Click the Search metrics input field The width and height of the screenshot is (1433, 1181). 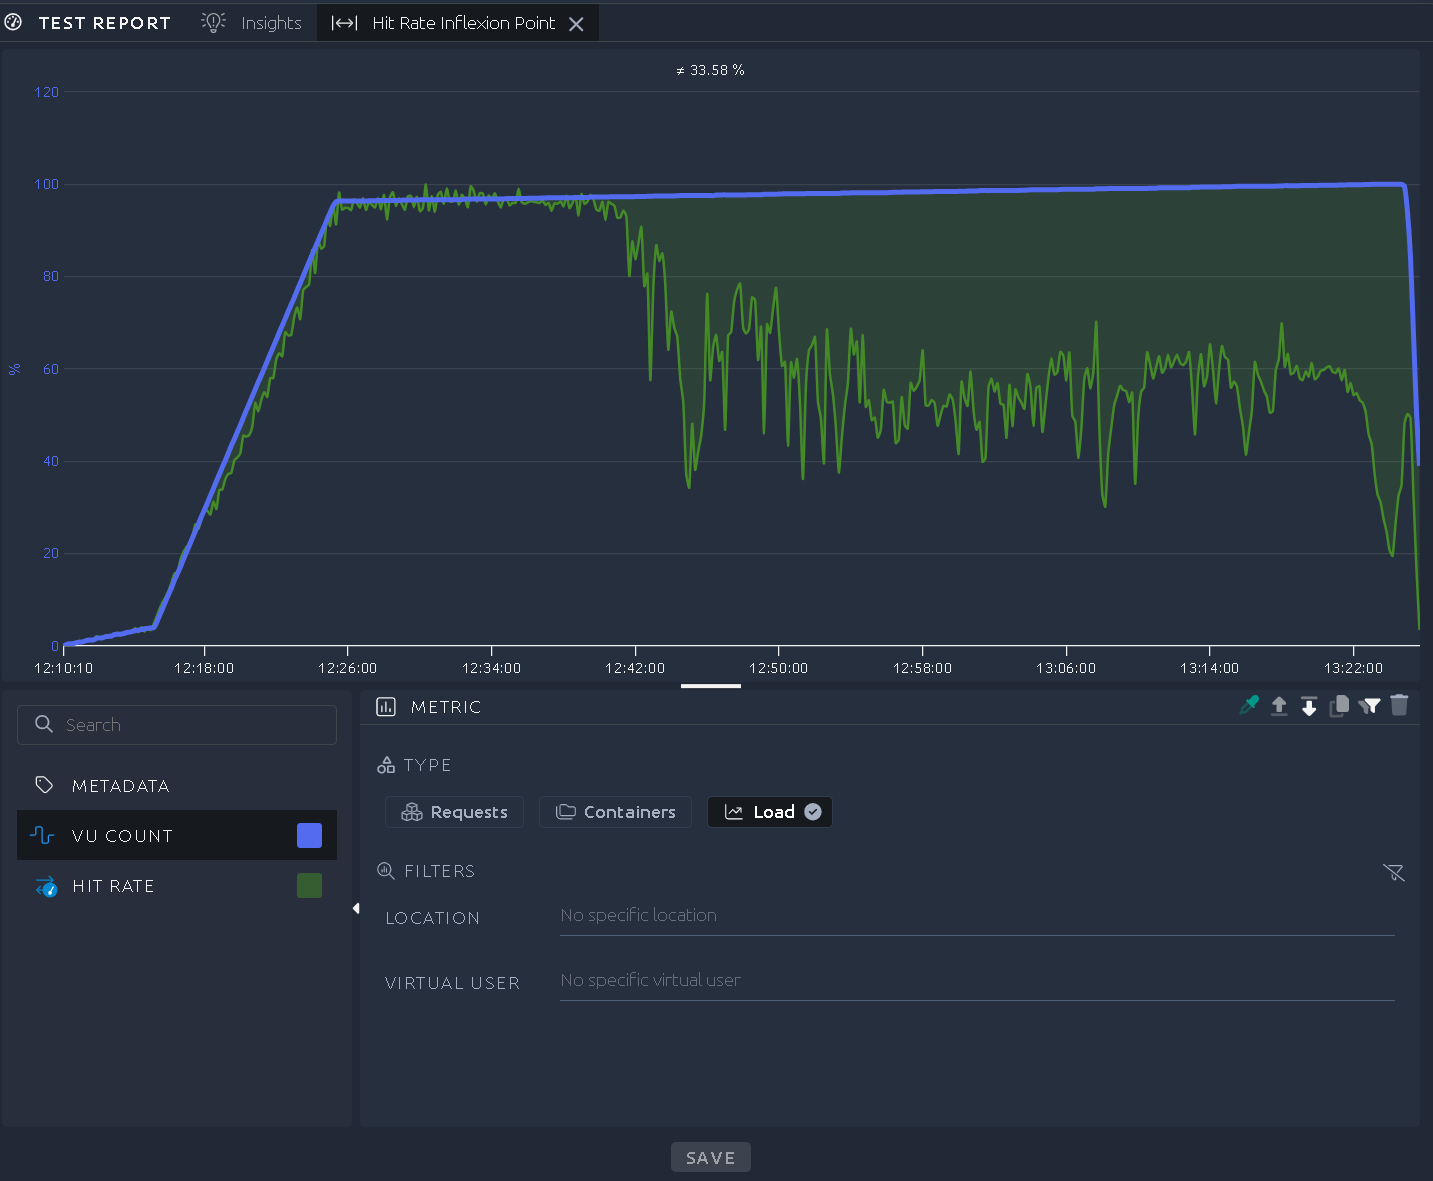click(x=177, y=725)
